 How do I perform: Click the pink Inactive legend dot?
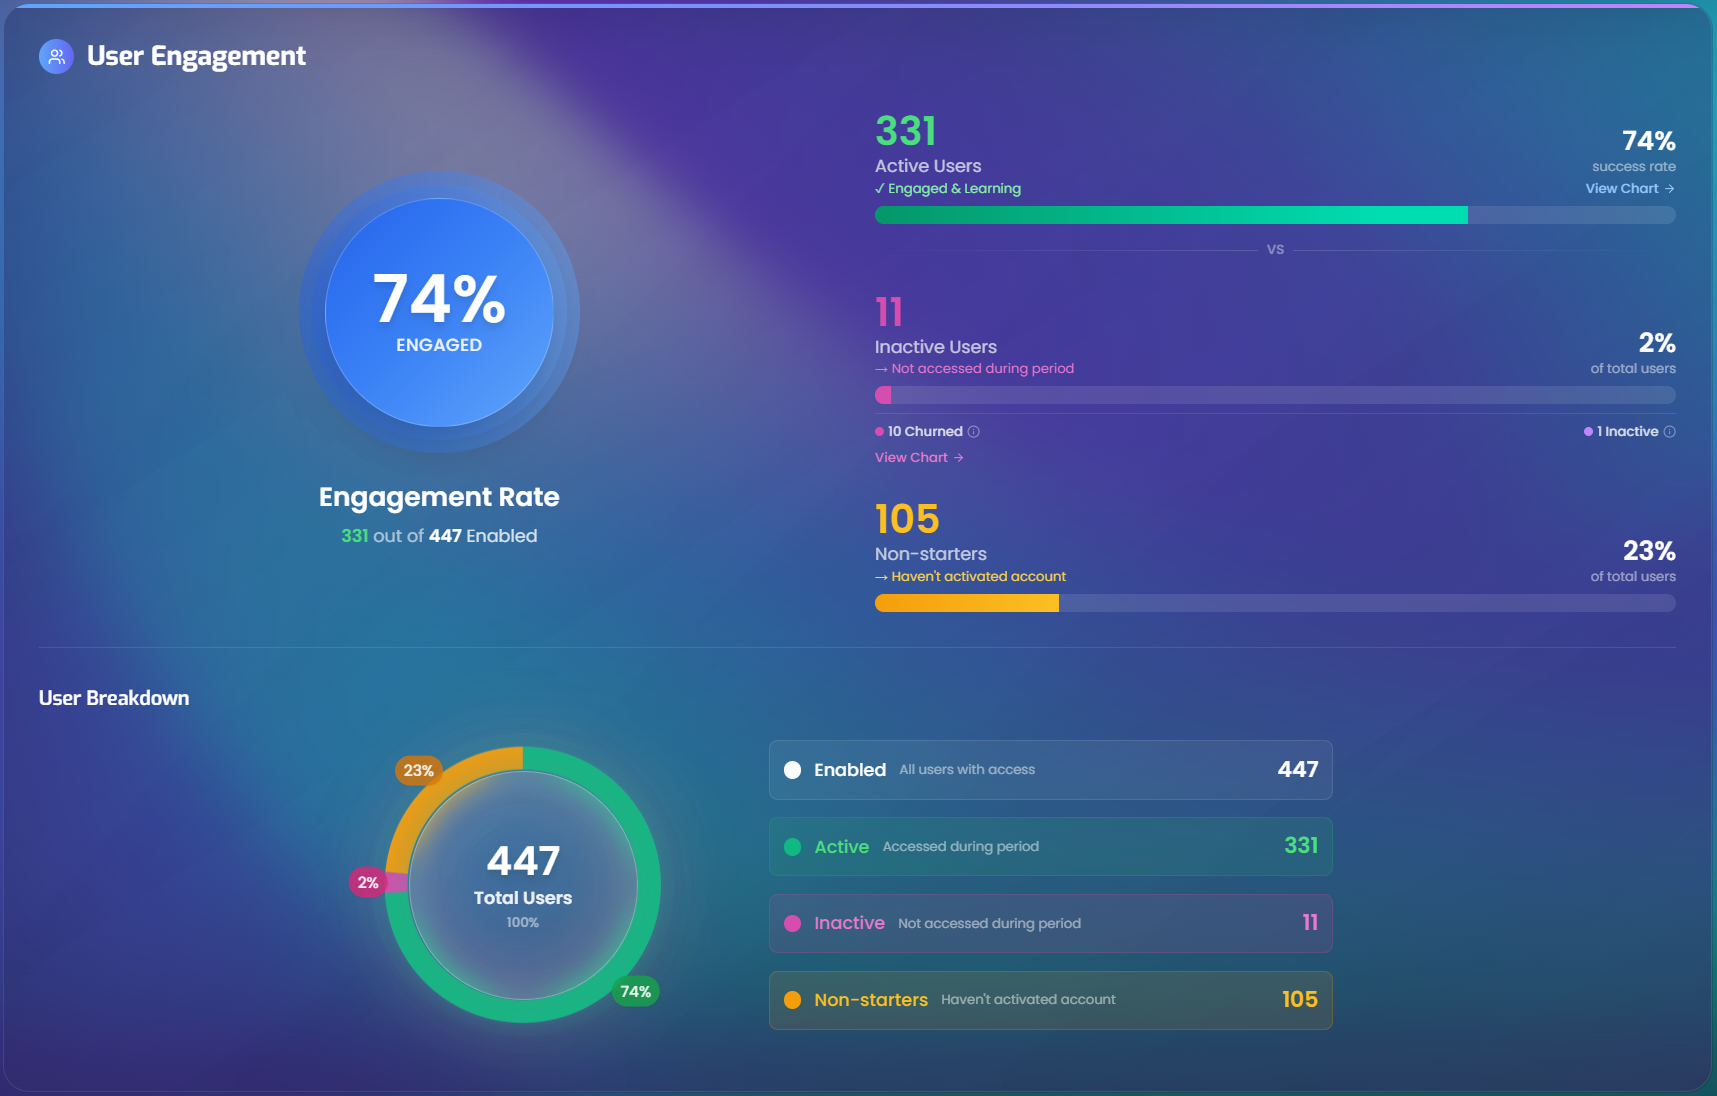point(793,923)
